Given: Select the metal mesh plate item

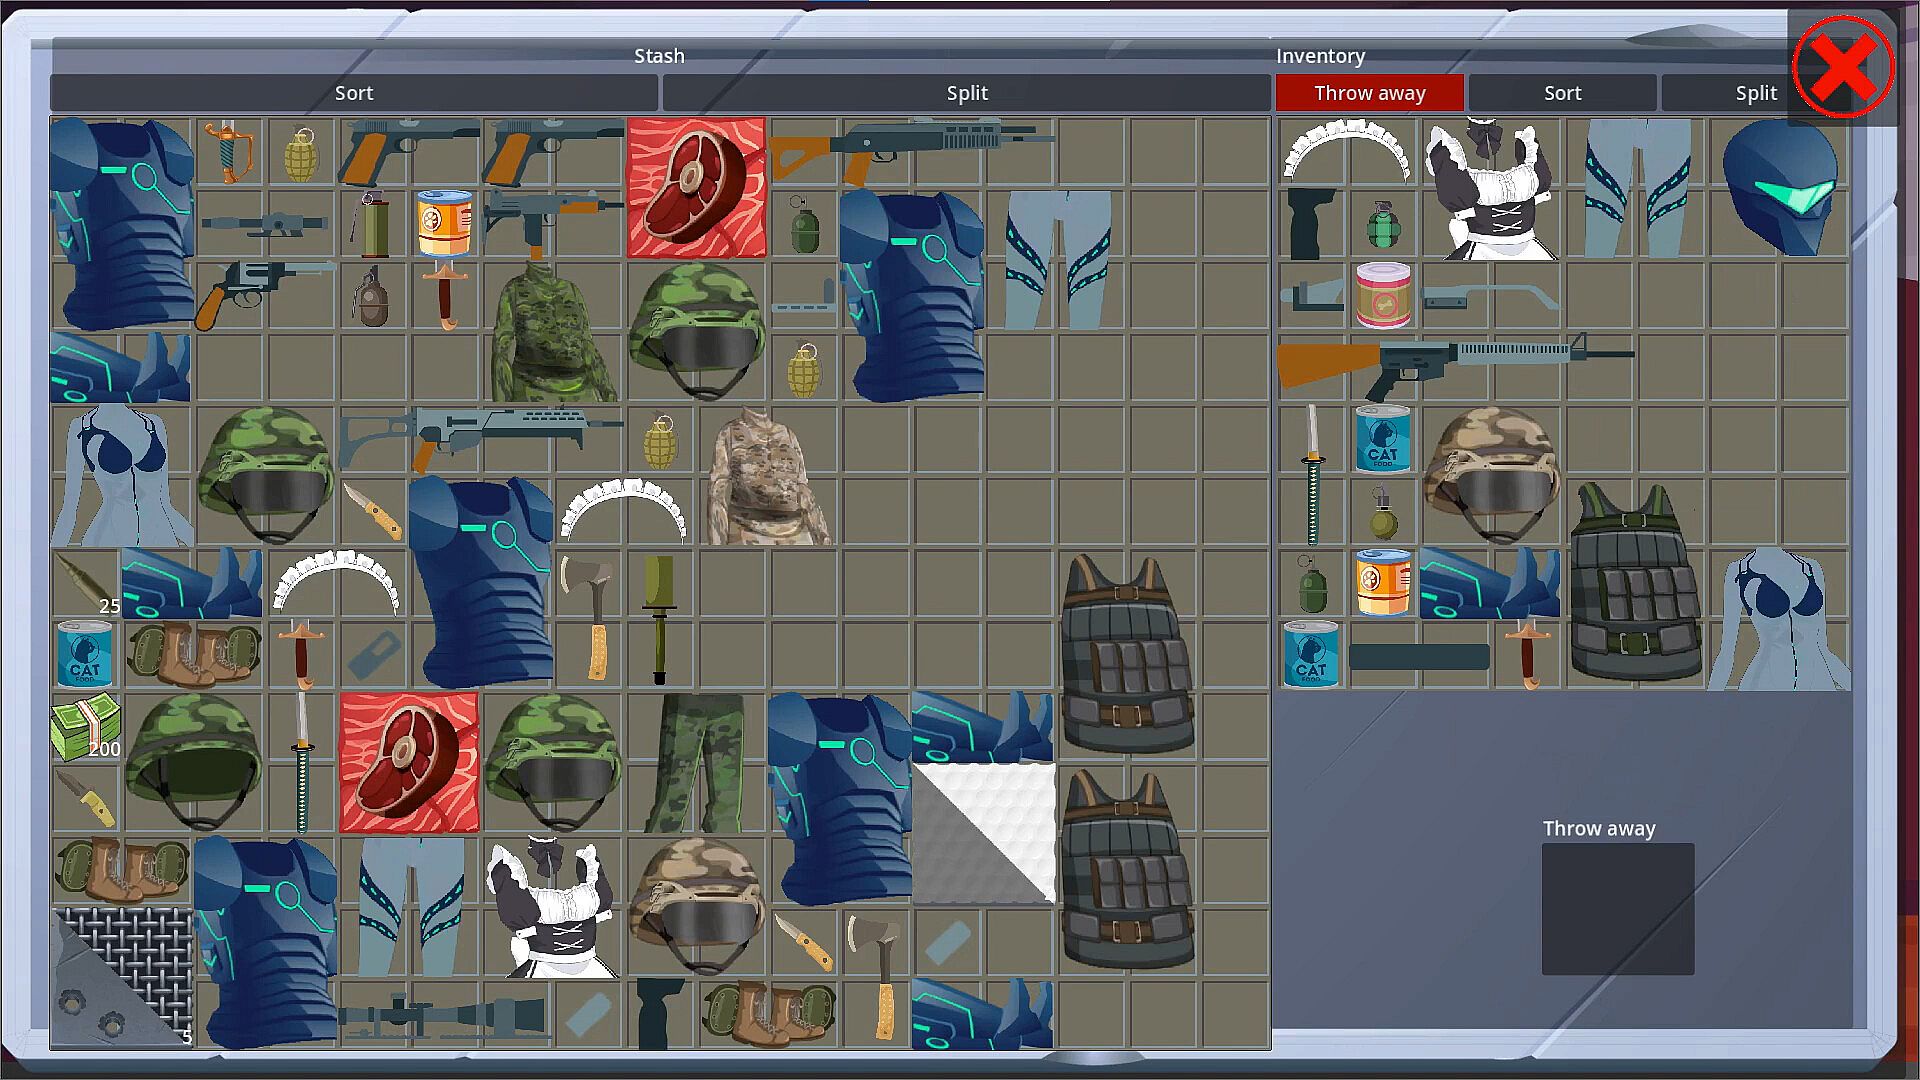Looking at the screenshot, I should tap(122, 976).
